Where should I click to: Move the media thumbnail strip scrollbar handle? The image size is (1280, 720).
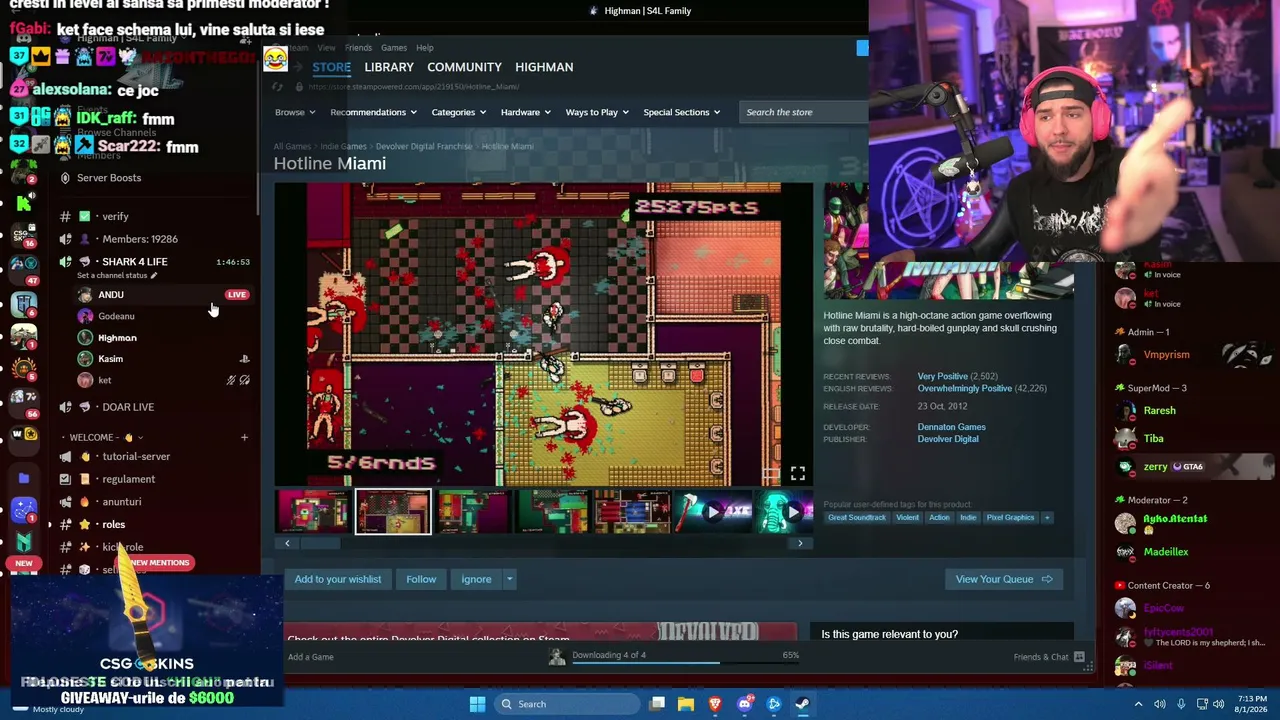coord(320,543)
